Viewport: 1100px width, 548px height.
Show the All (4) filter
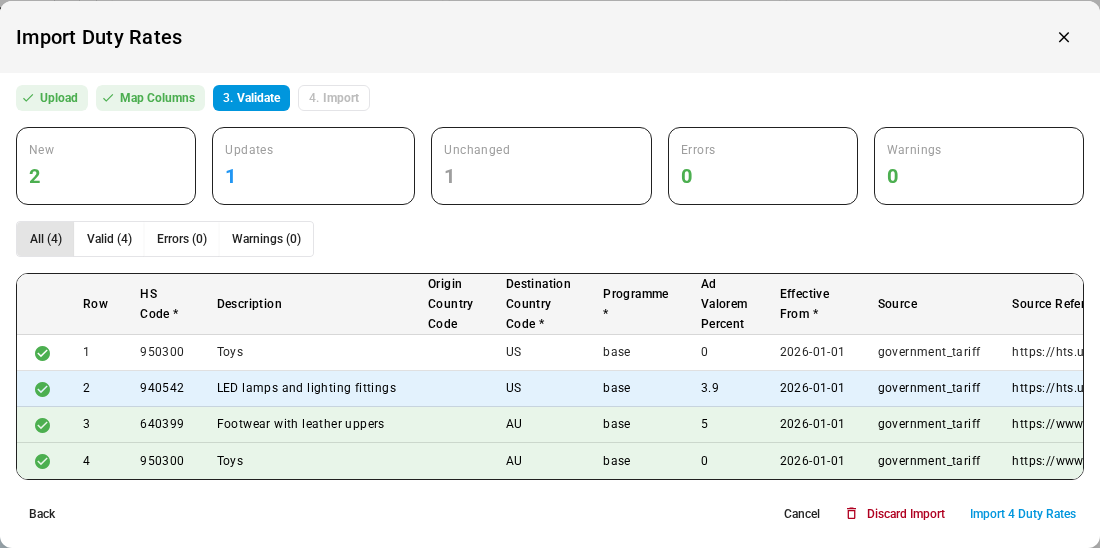[x=46, y=239]
